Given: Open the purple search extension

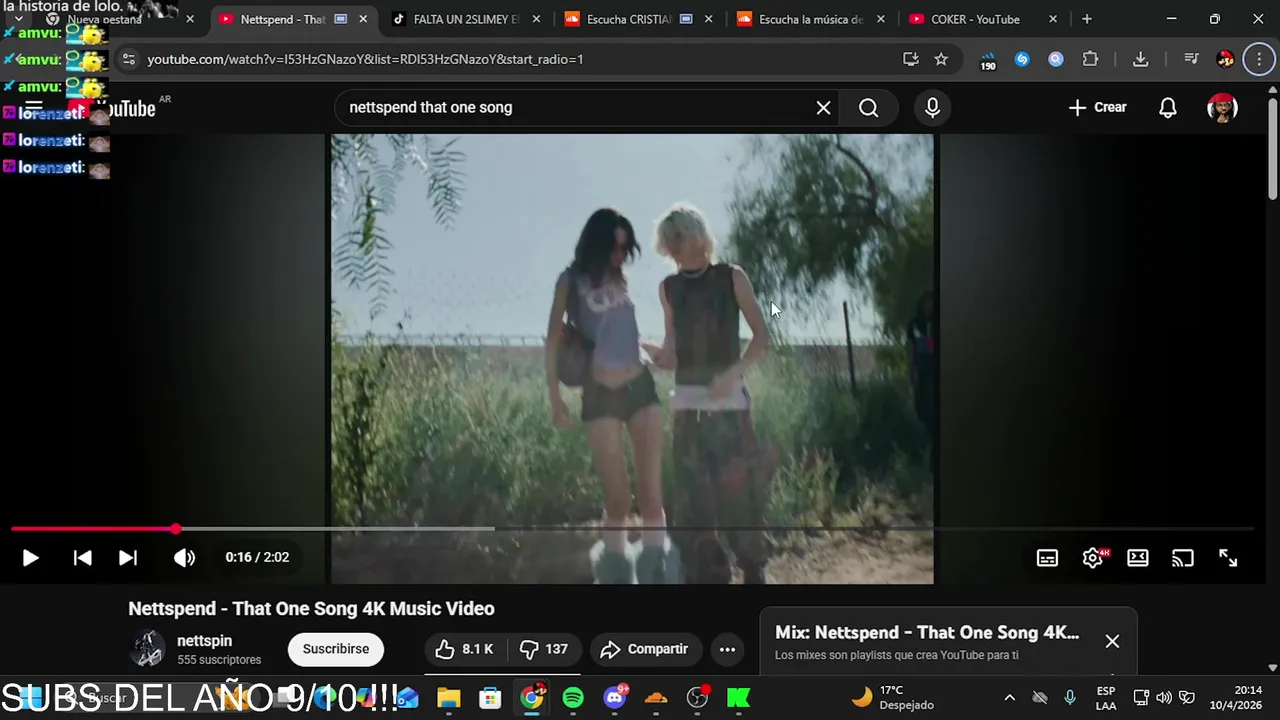Looking at the screenshot, I should pyautogui.click(x=1056, y=59).
